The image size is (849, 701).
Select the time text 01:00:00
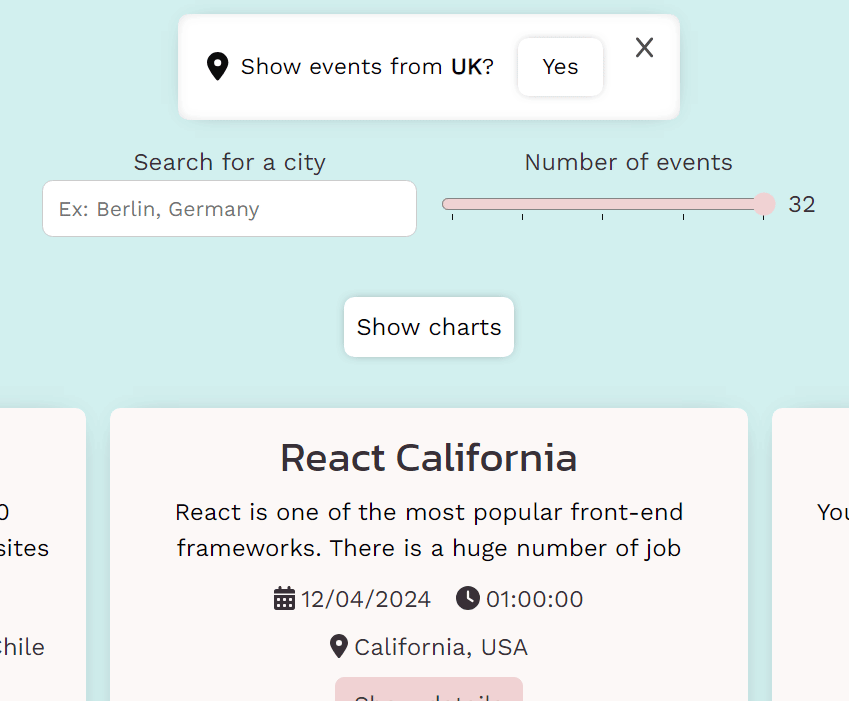click(x=534, y=599)
